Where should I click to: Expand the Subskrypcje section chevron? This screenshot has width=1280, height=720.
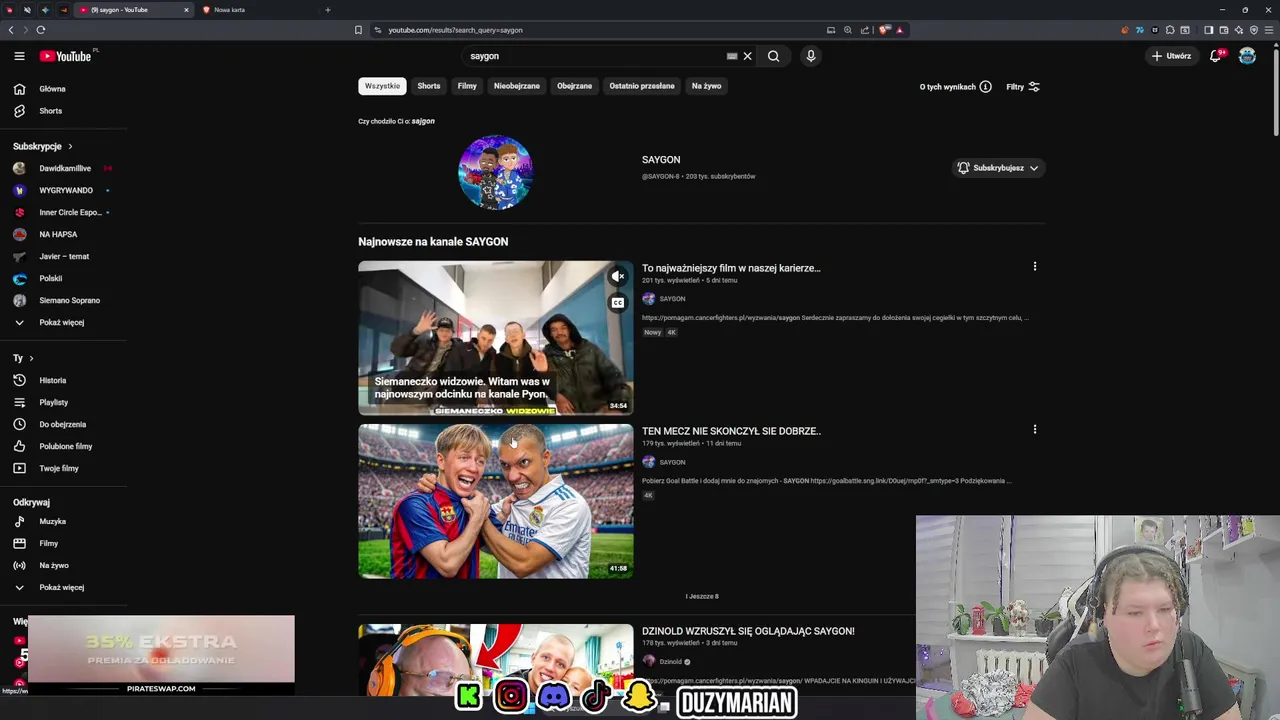(70, 146)
